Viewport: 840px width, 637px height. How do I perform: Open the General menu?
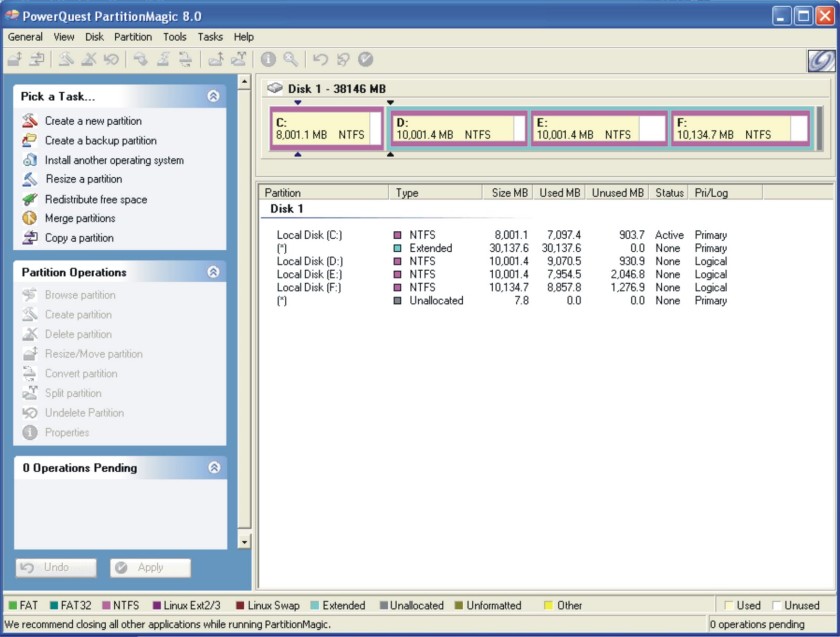[25, 37]
